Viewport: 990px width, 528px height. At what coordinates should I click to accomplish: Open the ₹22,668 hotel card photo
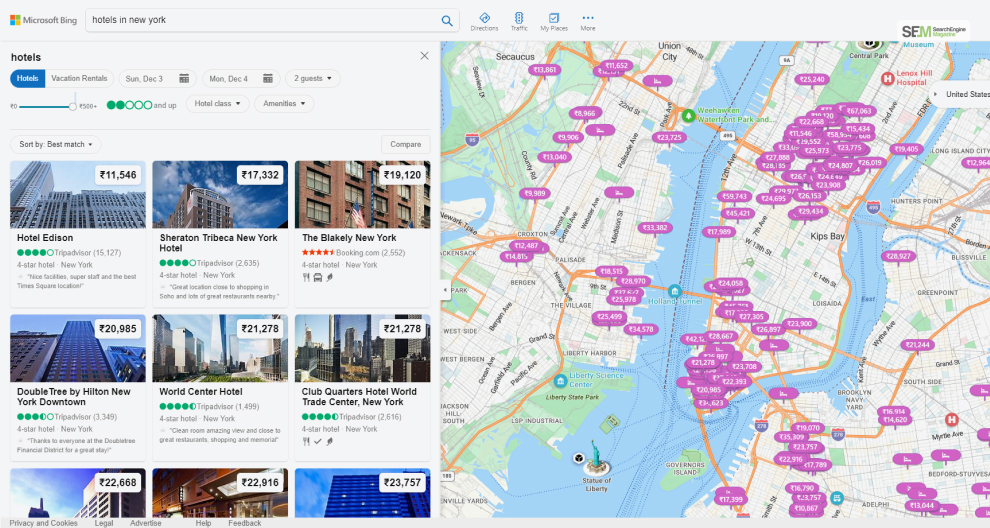(x=78, y=493)
